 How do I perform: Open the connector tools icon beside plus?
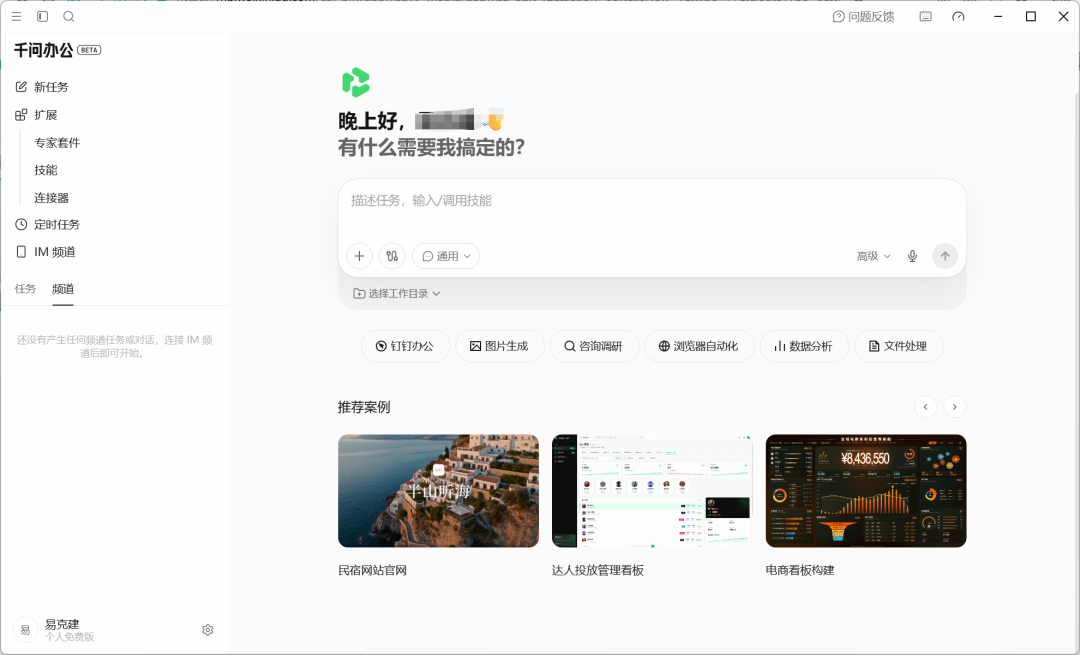(392, 256)
